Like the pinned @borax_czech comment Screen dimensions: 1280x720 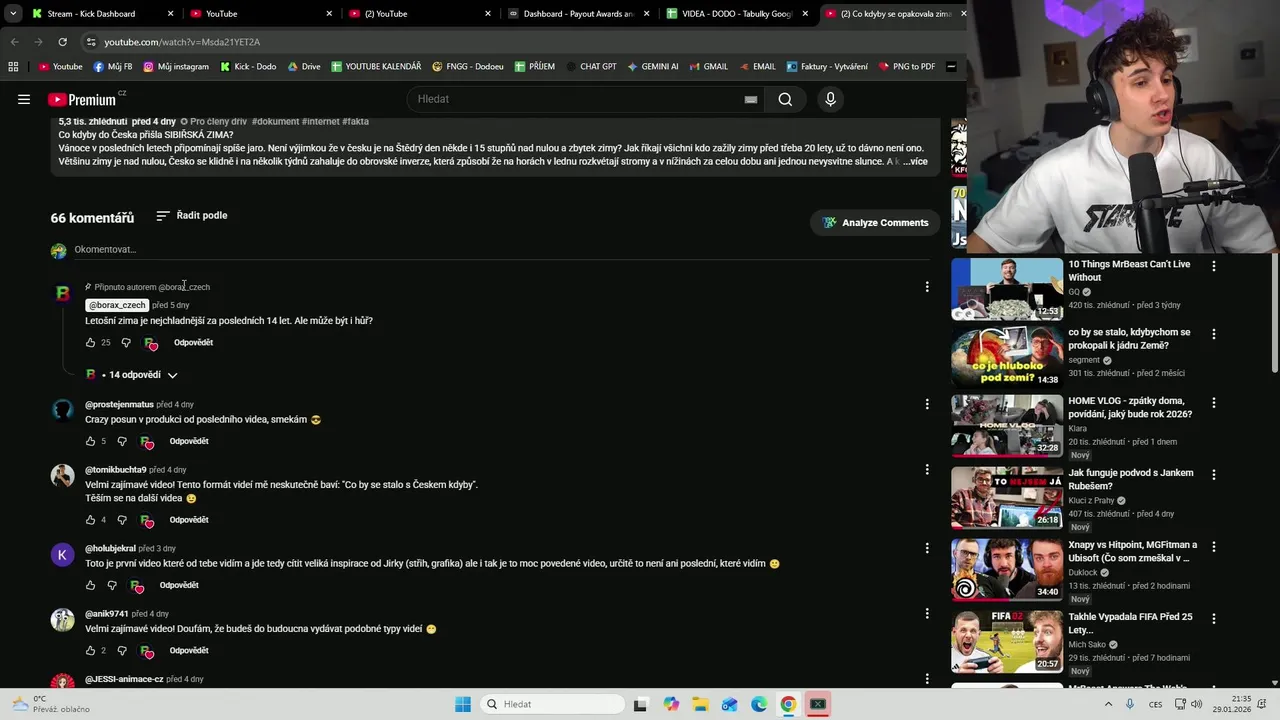(90, 343)
